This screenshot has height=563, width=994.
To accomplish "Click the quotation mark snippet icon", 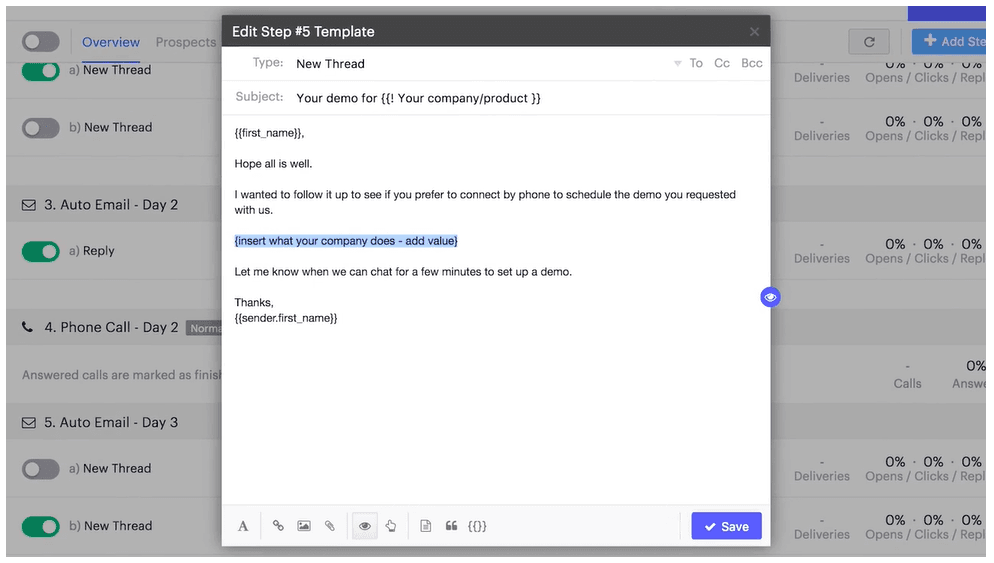I will click(451, 526).
